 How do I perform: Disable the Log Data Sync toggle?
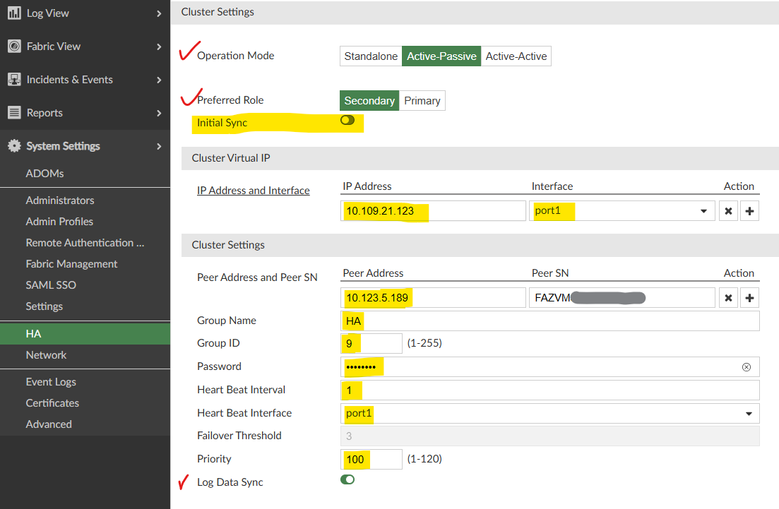click(x=347, y=480)
